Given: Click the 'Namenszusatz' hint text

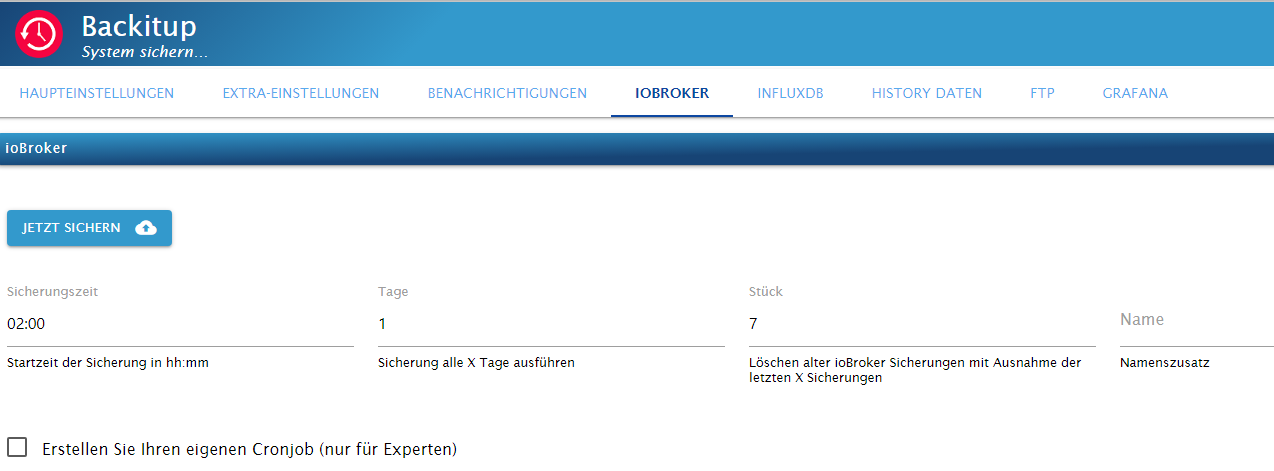Looking at the screenshot, I should click(1165, 363).
